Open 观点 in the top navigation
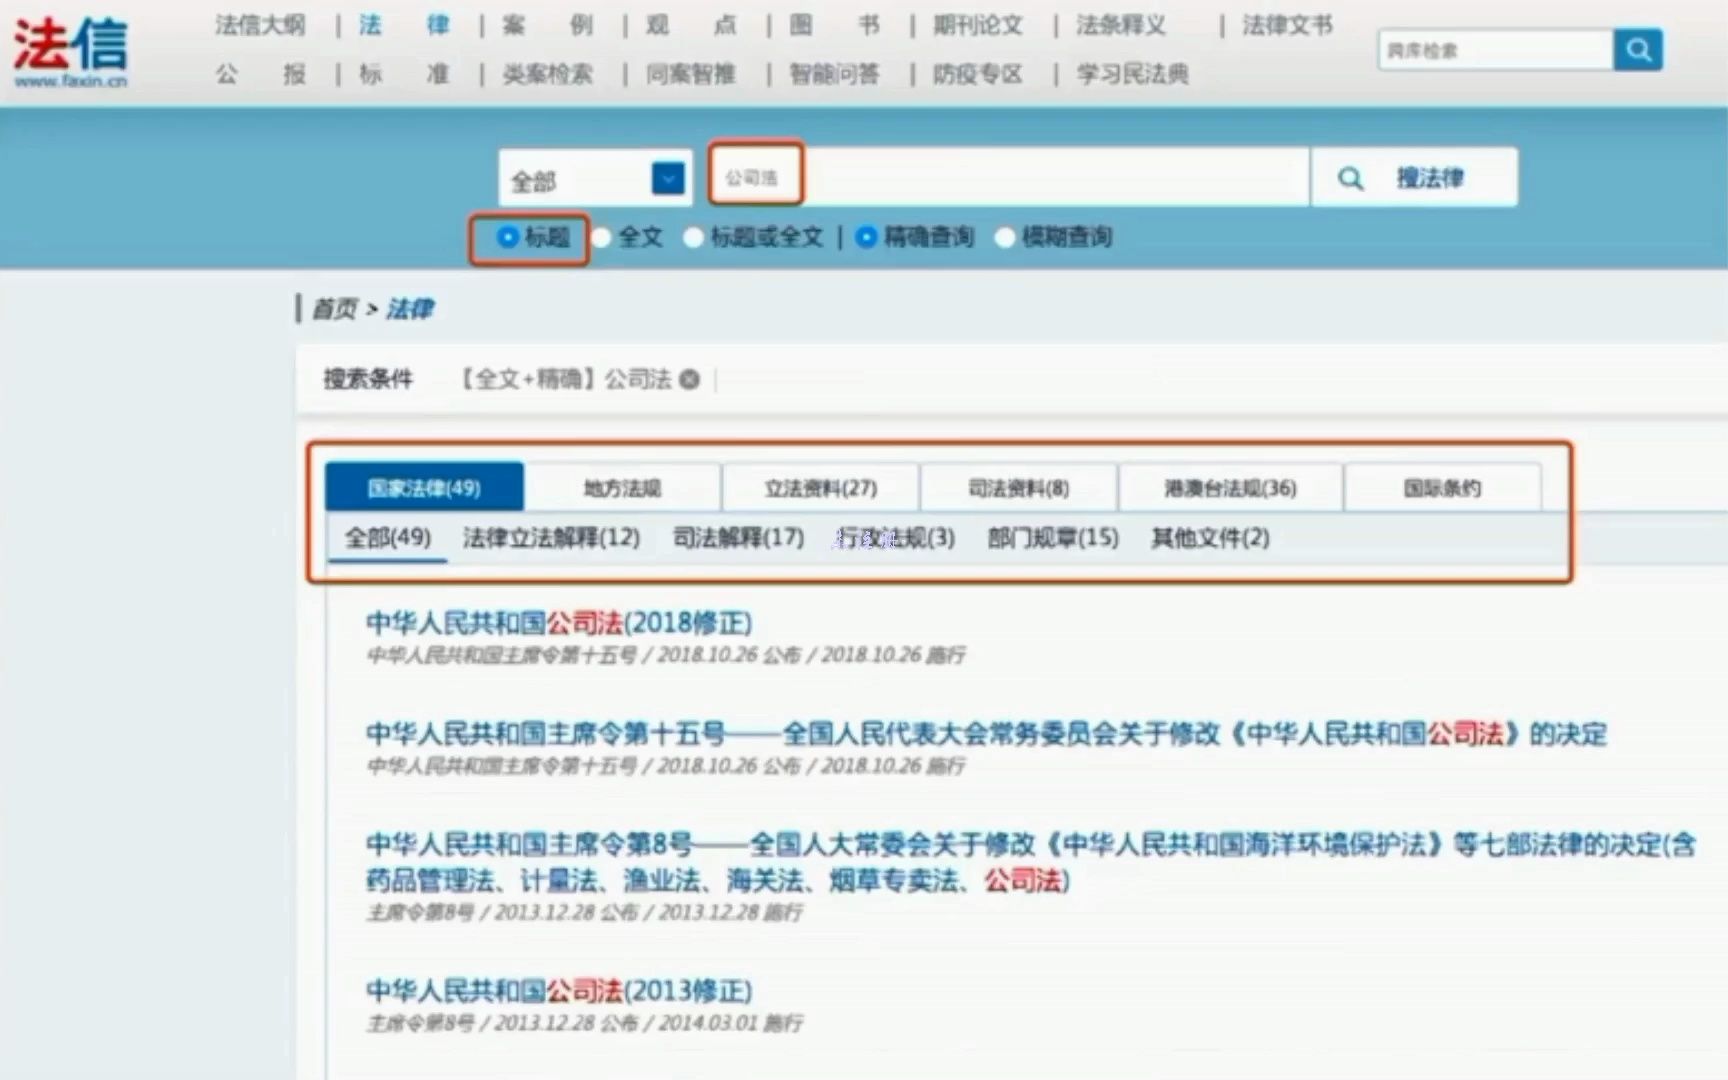 (692, 25)
